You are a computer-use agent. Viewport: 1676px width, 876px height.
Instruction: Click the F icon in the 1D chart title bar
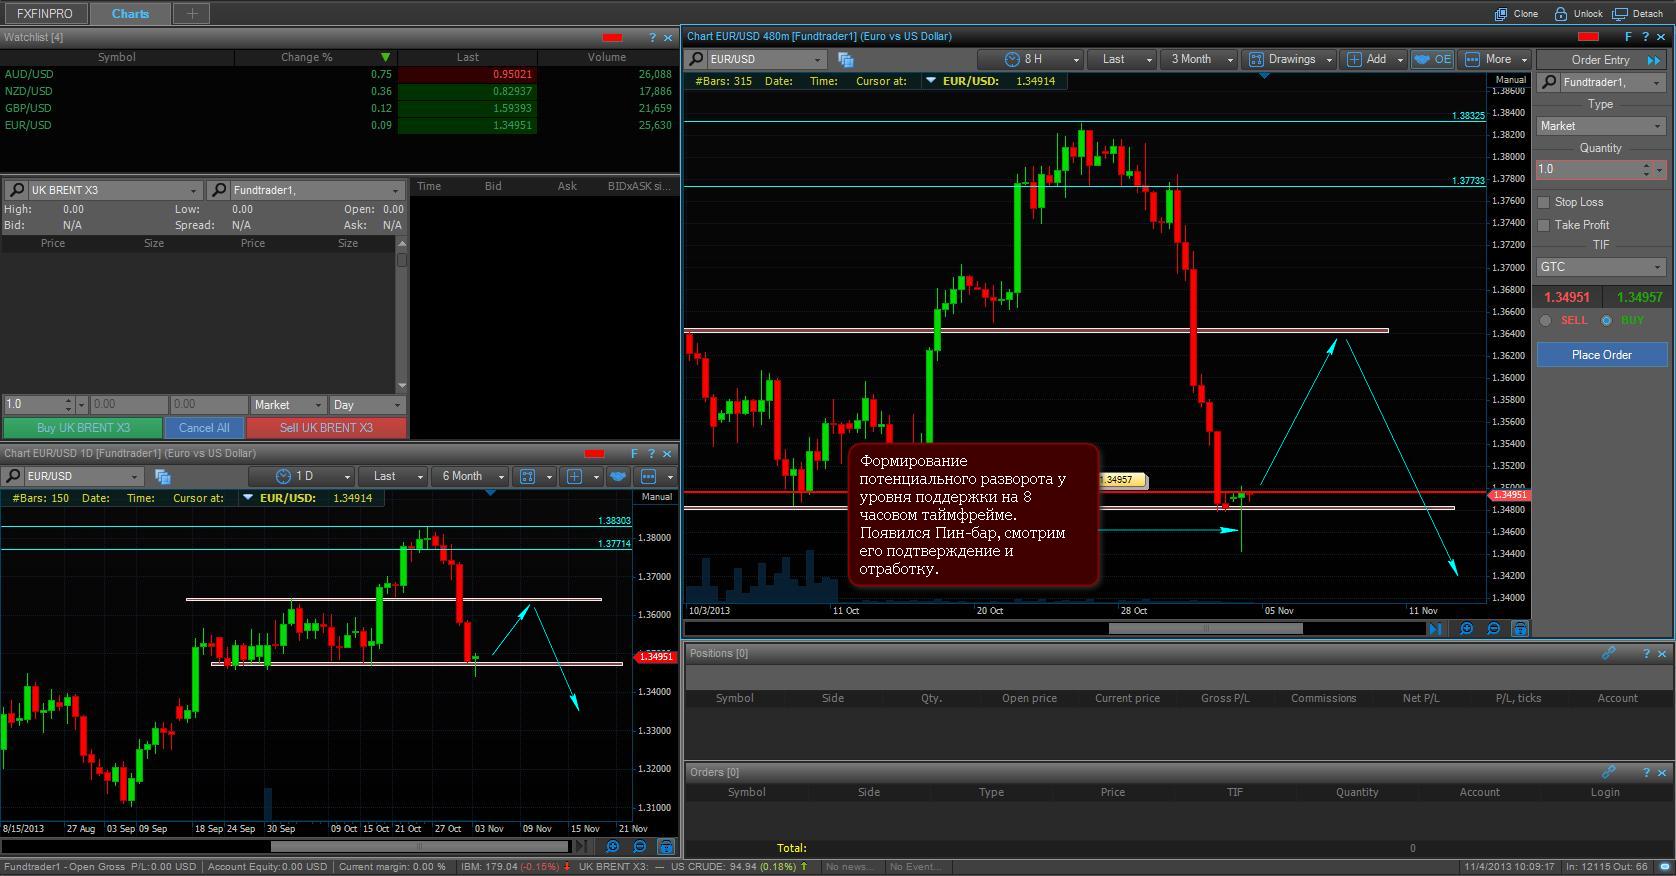(634, 454)
